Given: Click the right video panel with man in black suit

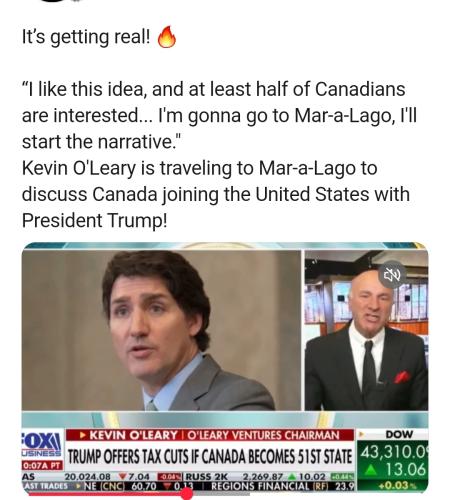Looking at the screenshot, I should pos(366,330).
